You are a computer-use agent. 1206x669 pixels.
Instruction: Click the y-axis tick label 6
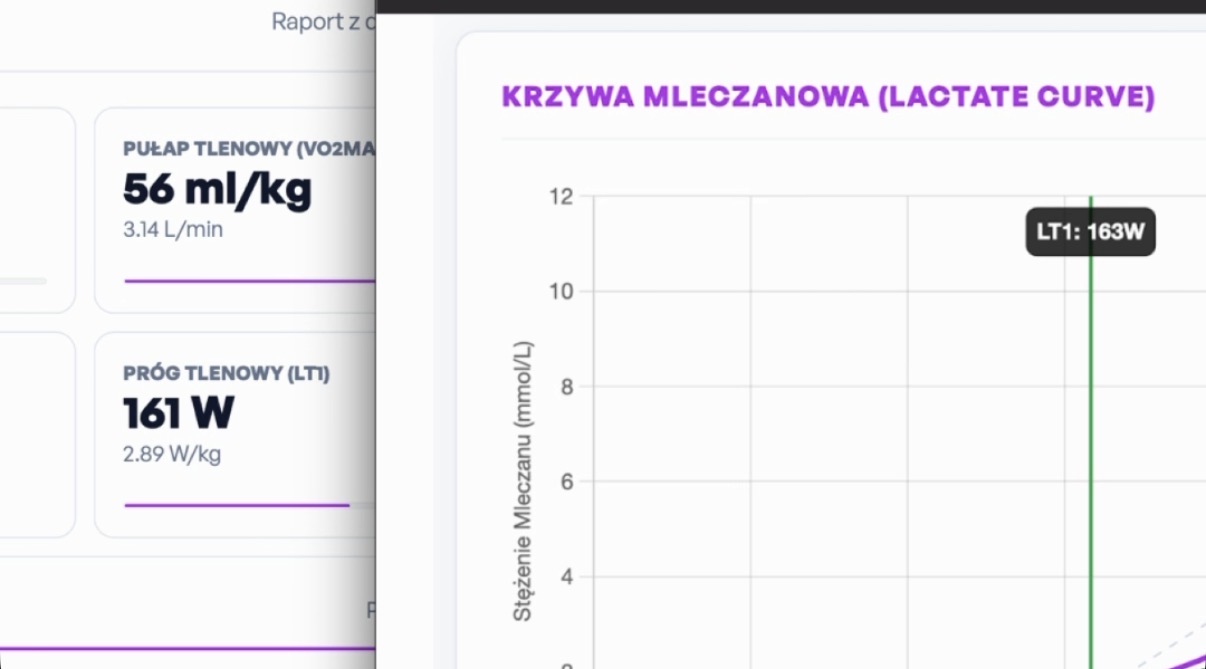566,482
